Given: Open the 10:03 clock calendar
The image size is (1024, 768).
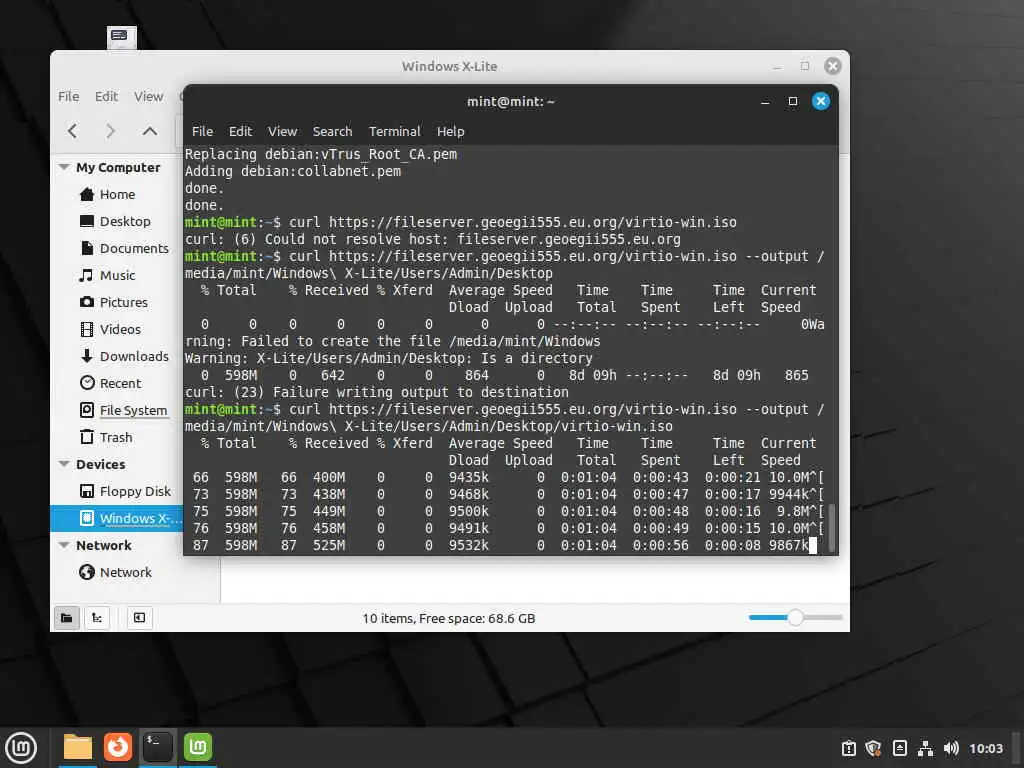Looking at the screenshot, I should tap(985, 748).
